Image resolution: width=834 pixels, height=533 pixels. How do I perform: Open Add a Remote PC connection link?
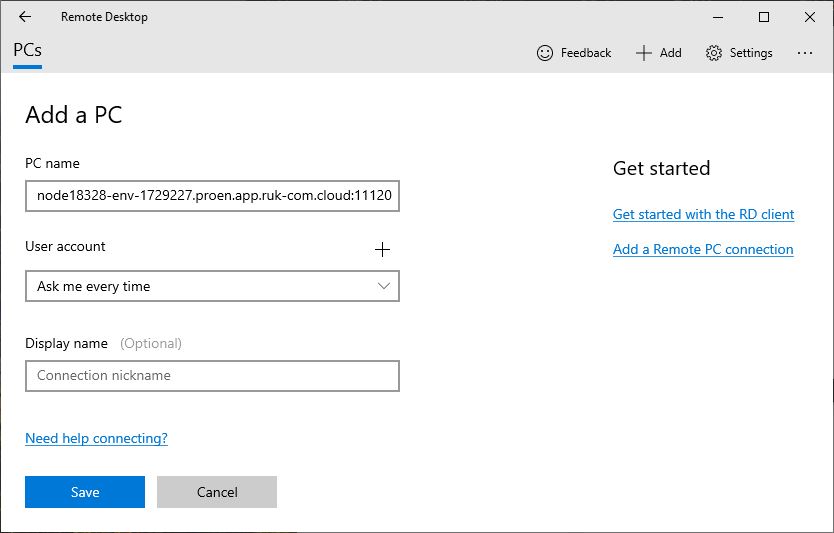tap(703, 249)
